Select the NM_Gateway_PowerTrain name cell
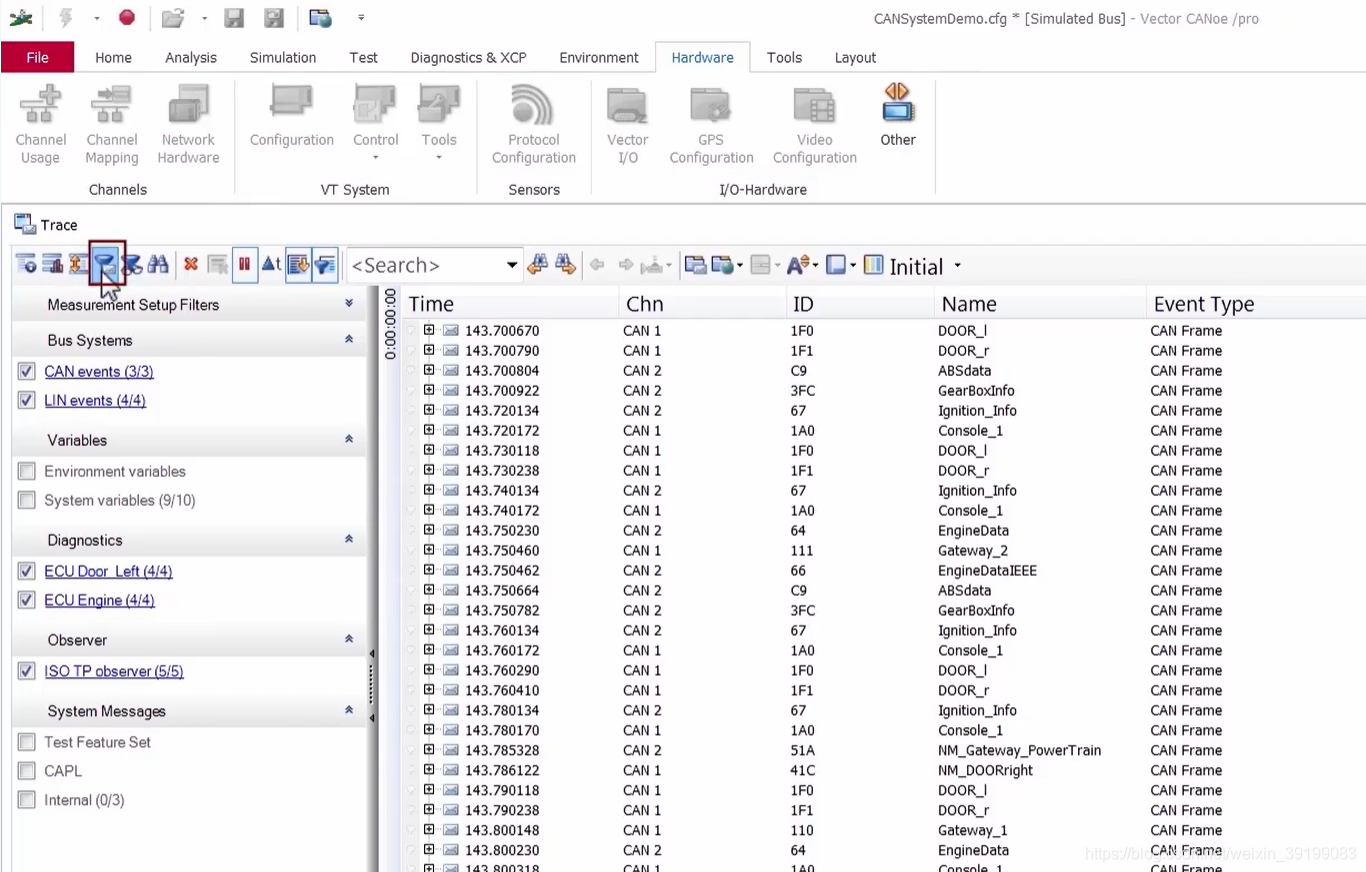Viewport: 1366px width, 872px height. (x=1019, y=750)
